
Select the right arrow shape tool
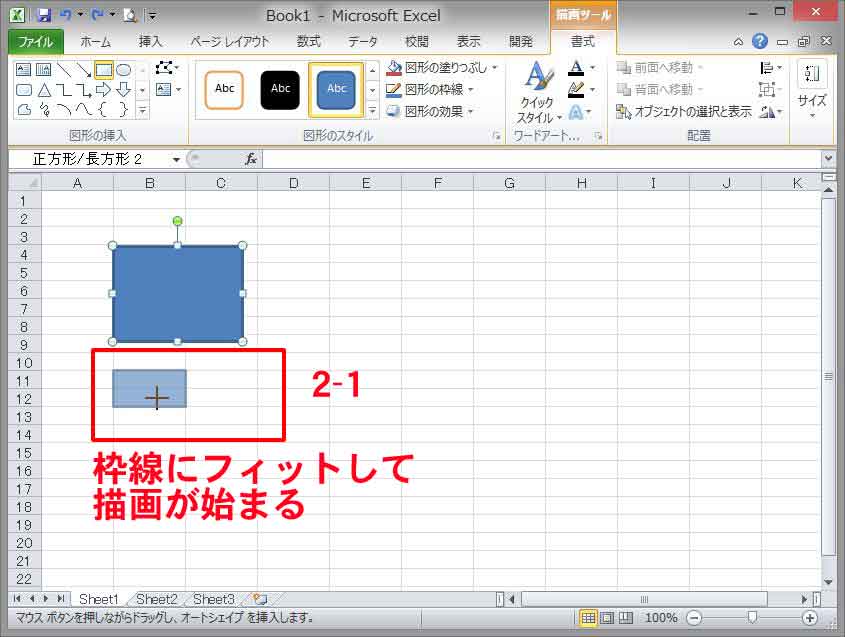[103, 89]
